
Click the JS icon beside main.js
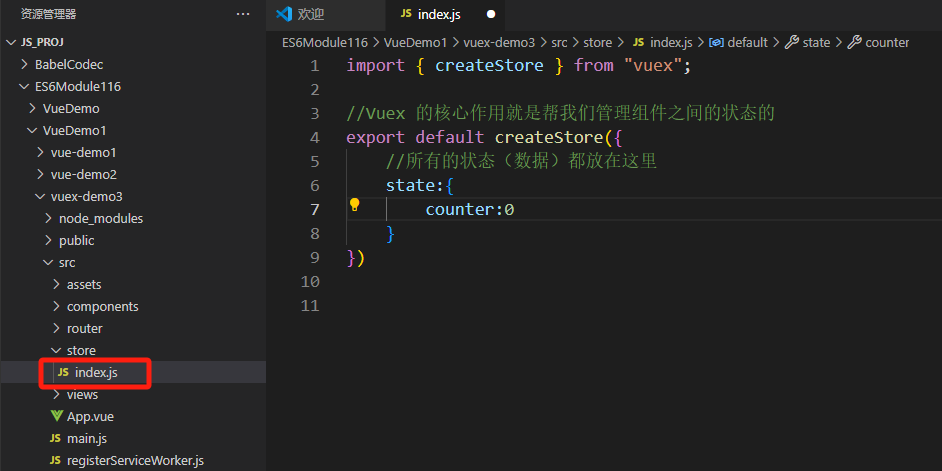click(55, 438)
